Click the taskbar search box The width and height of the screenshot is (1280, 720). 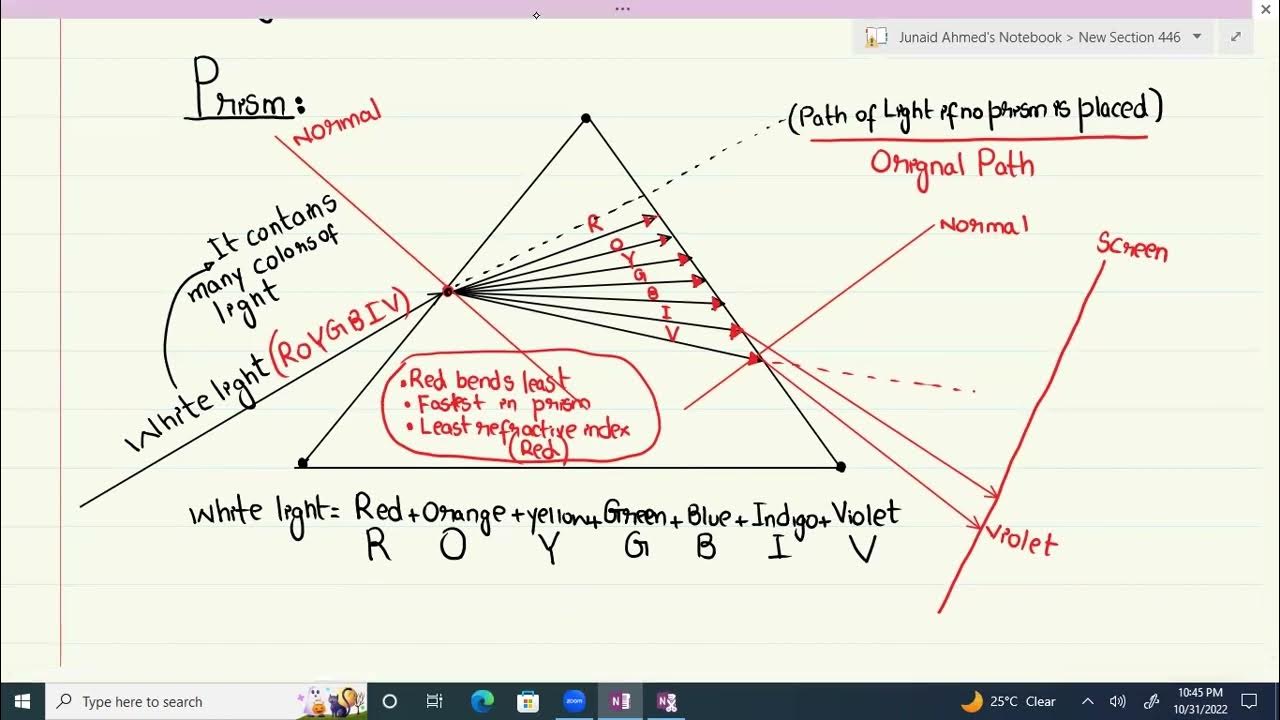click(x=206, y=701)
